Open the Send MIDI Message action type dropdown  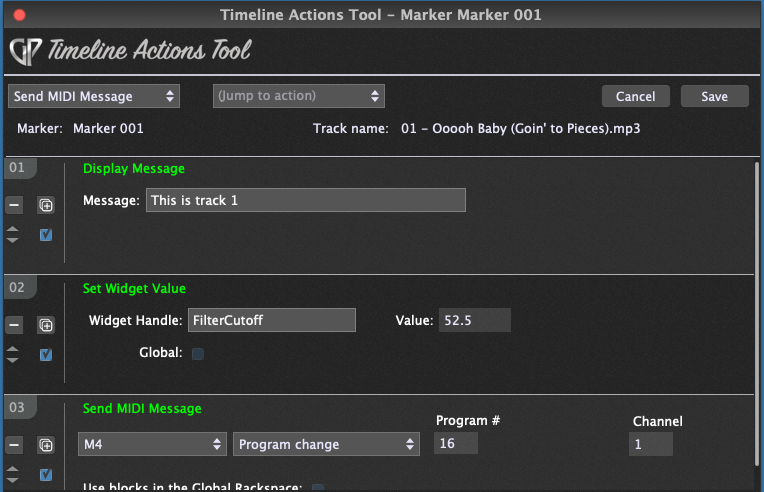(x=94, y=96)
